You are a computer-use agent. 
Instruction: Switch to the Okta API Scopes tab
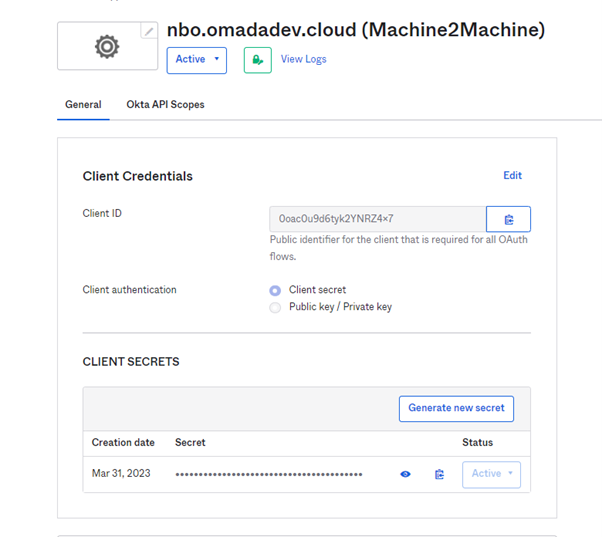click(165, 104)
